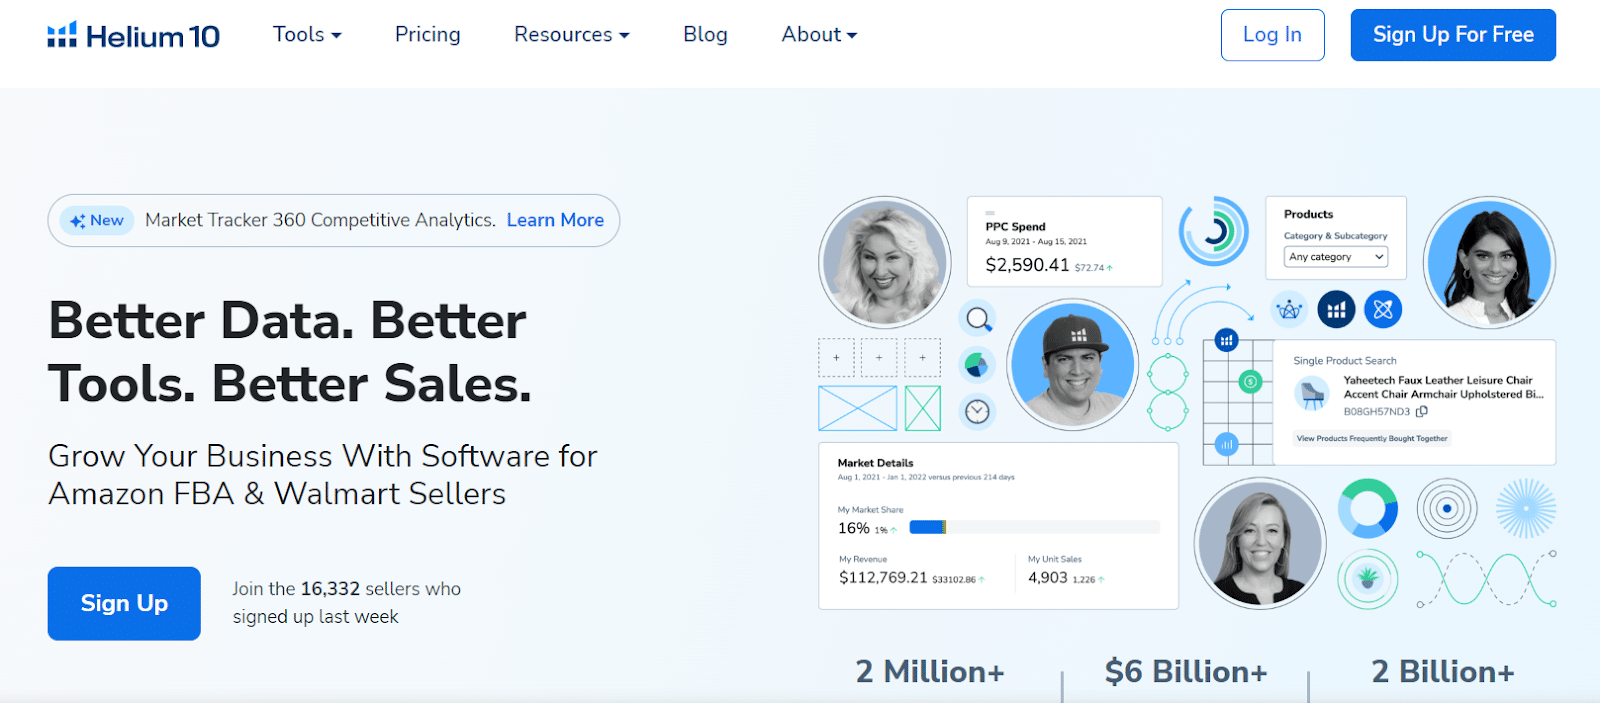Click View Products Frequently Bought Together
This screenshot has width=1600, height=707.
(1372, 438)
